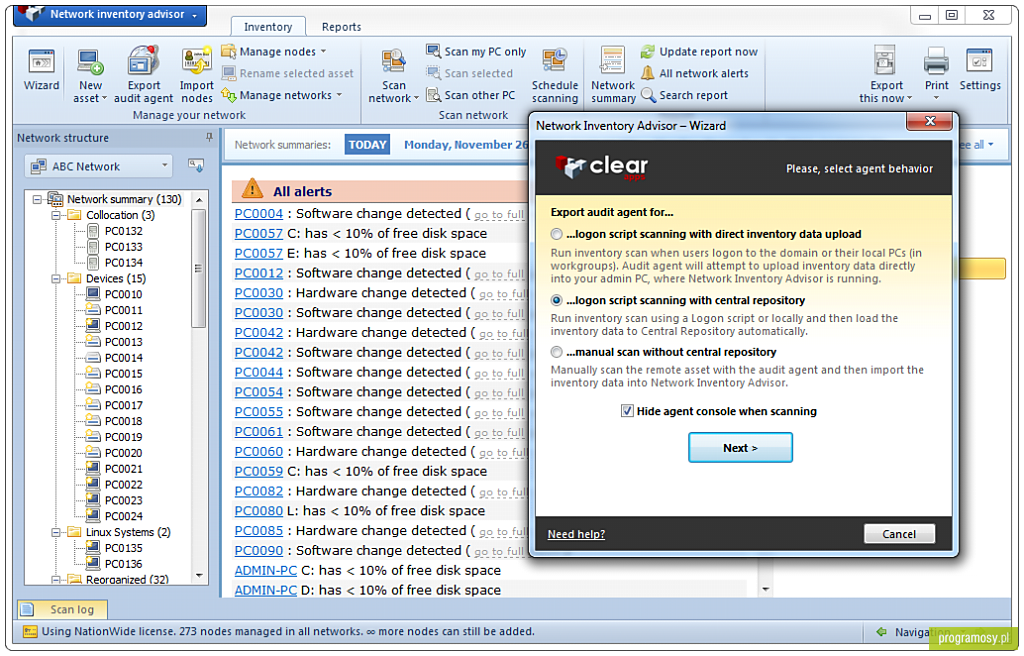Image resolution: width=1024 pixels, height=656 pixels.
Task: Collapse the Linux Systems (2) folder
Action: 56,533
